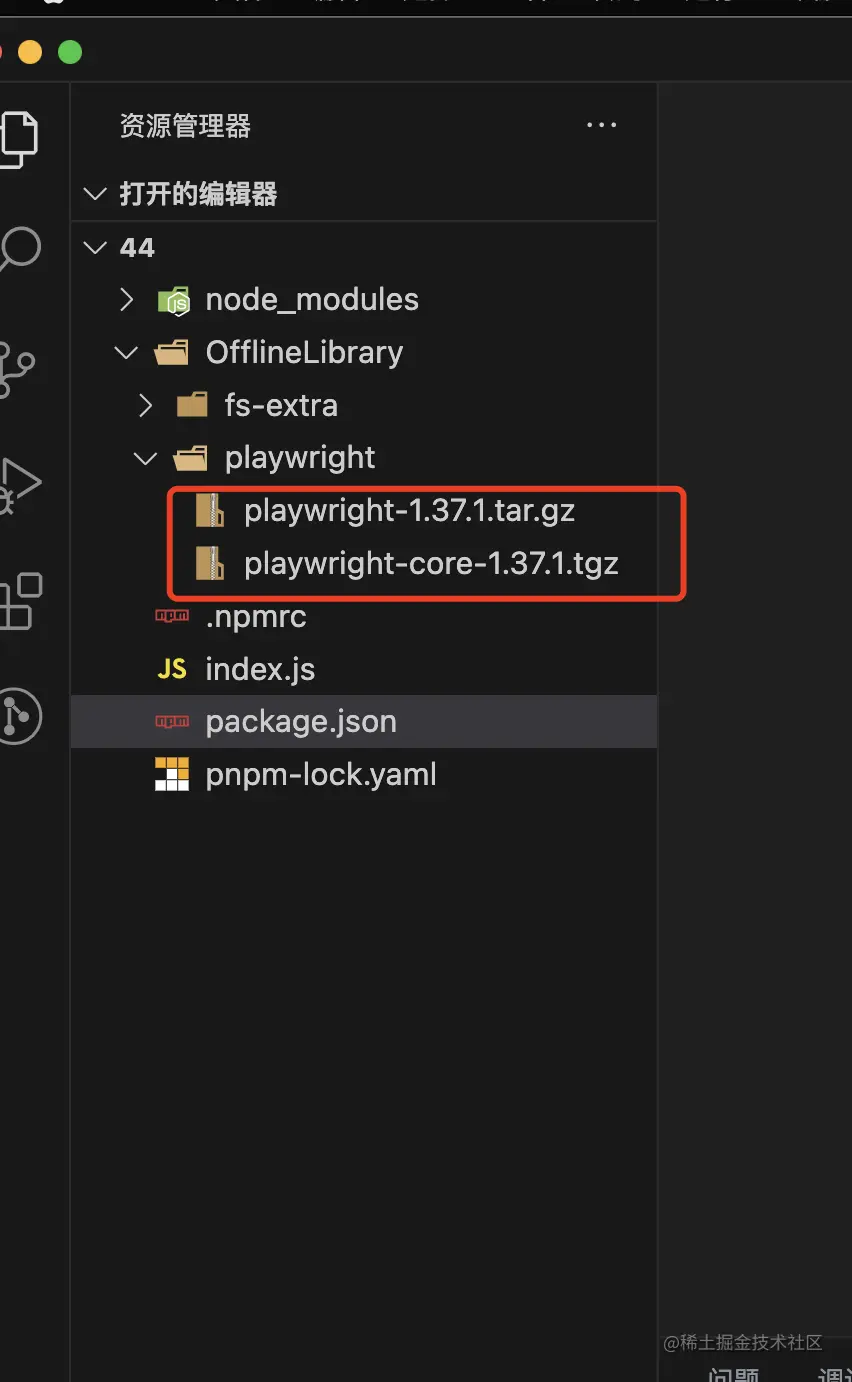This screenshot has height=1382, width=852.
Task: Open the Explorer view in activity bar
Action: 20,136
